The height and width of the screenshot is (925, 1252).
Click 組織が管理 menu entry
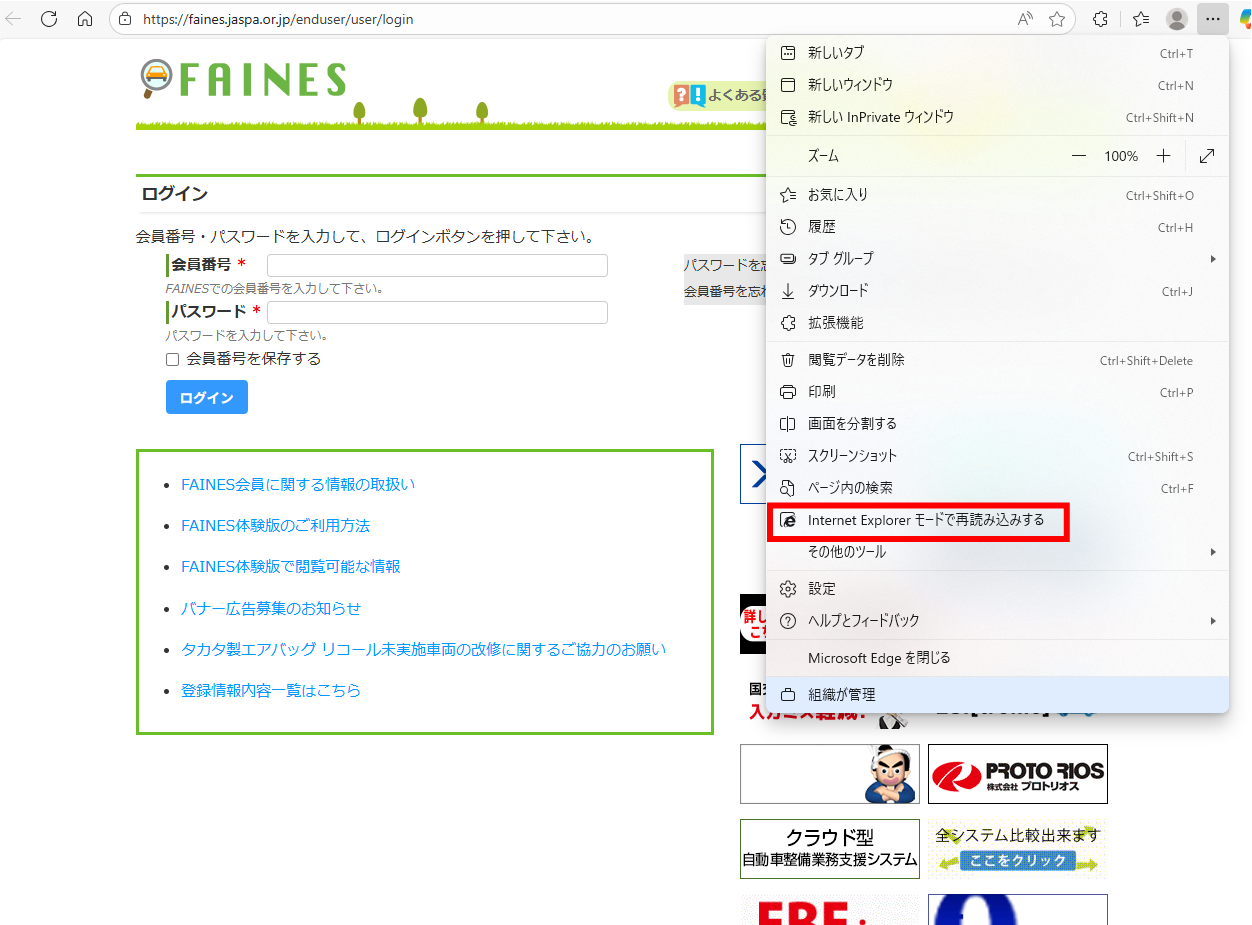997,695
